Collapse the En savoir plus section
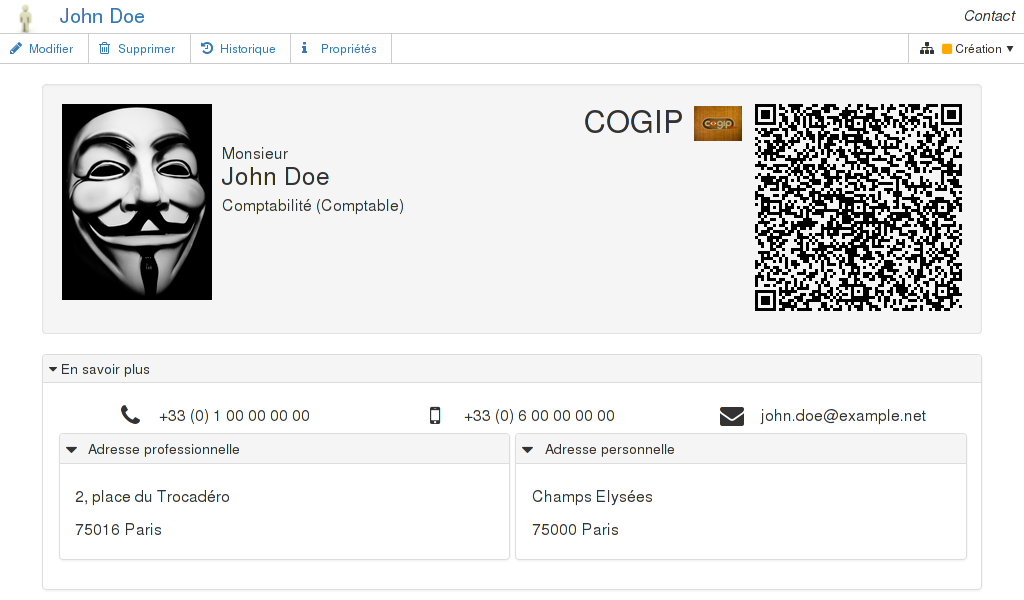1024x600 pixels. (x=53, y=370)
